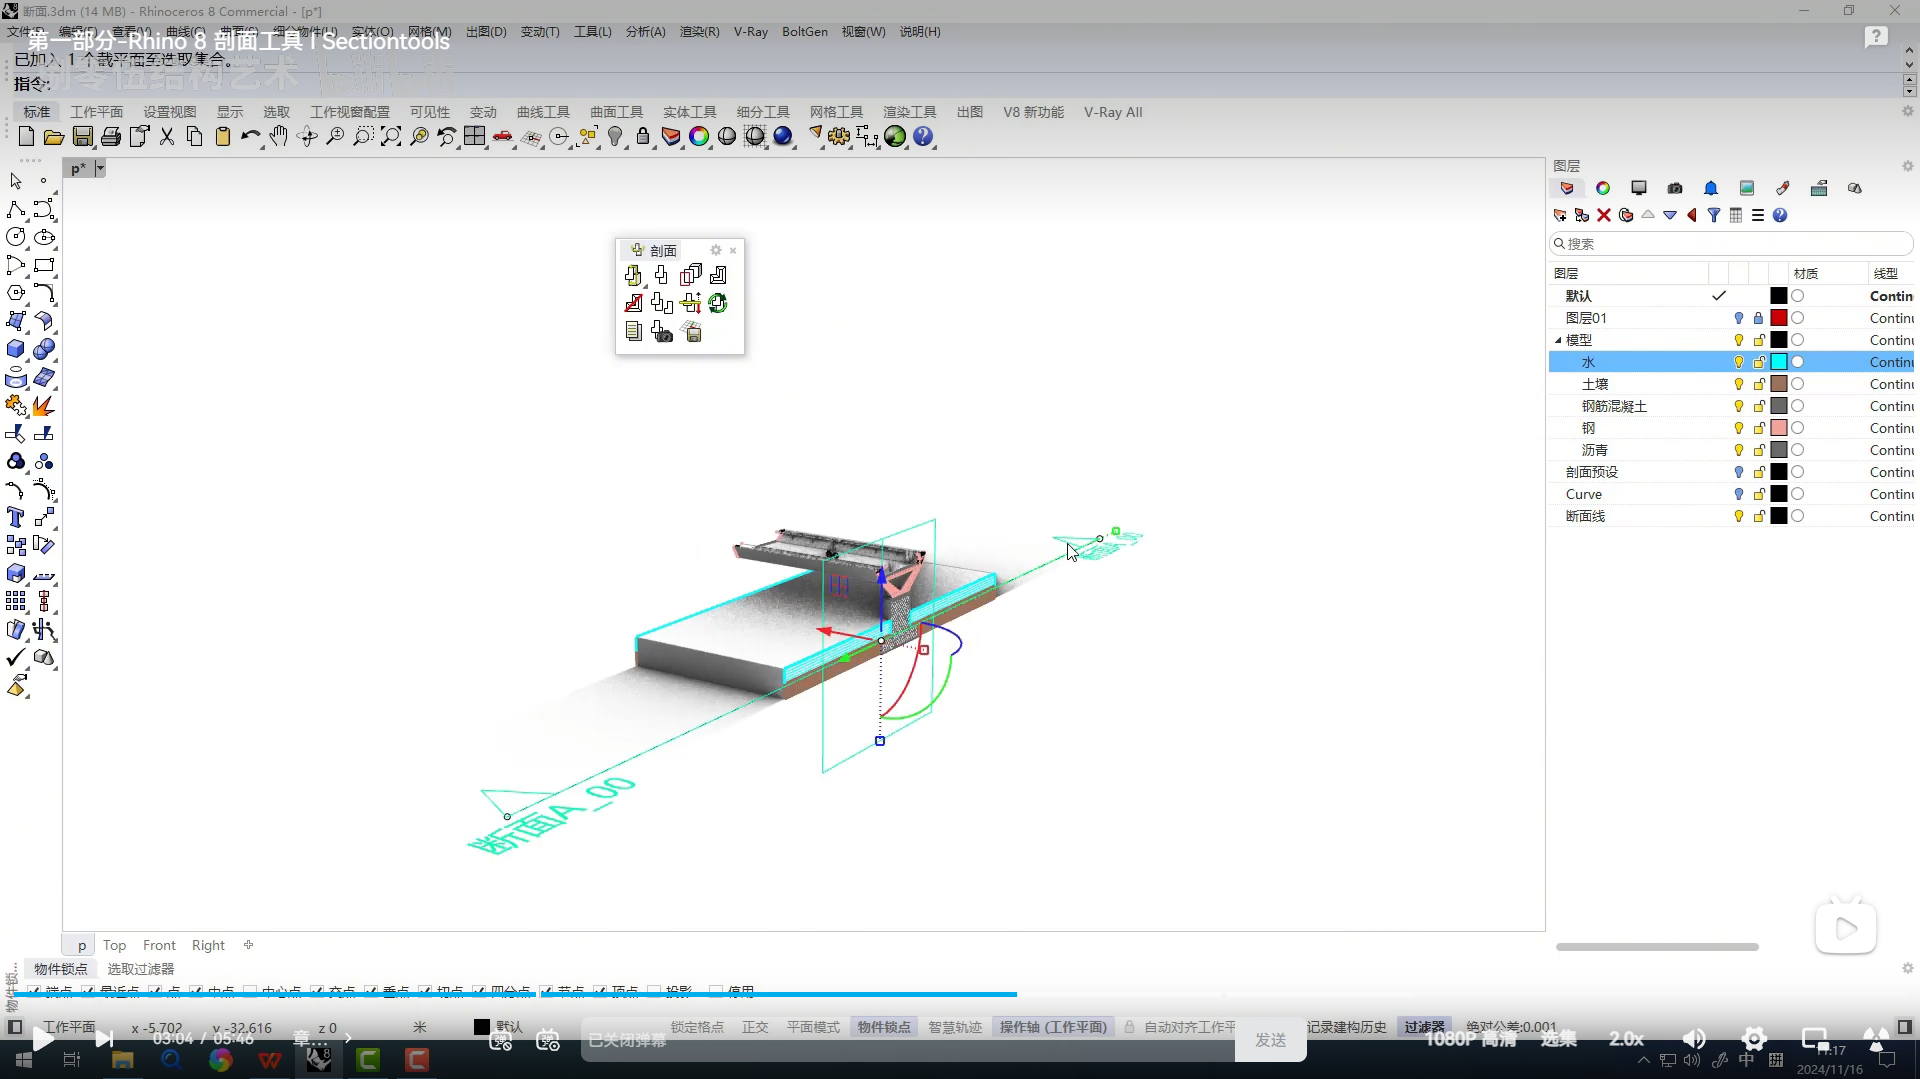Click the Print icon

click(111, 137)
